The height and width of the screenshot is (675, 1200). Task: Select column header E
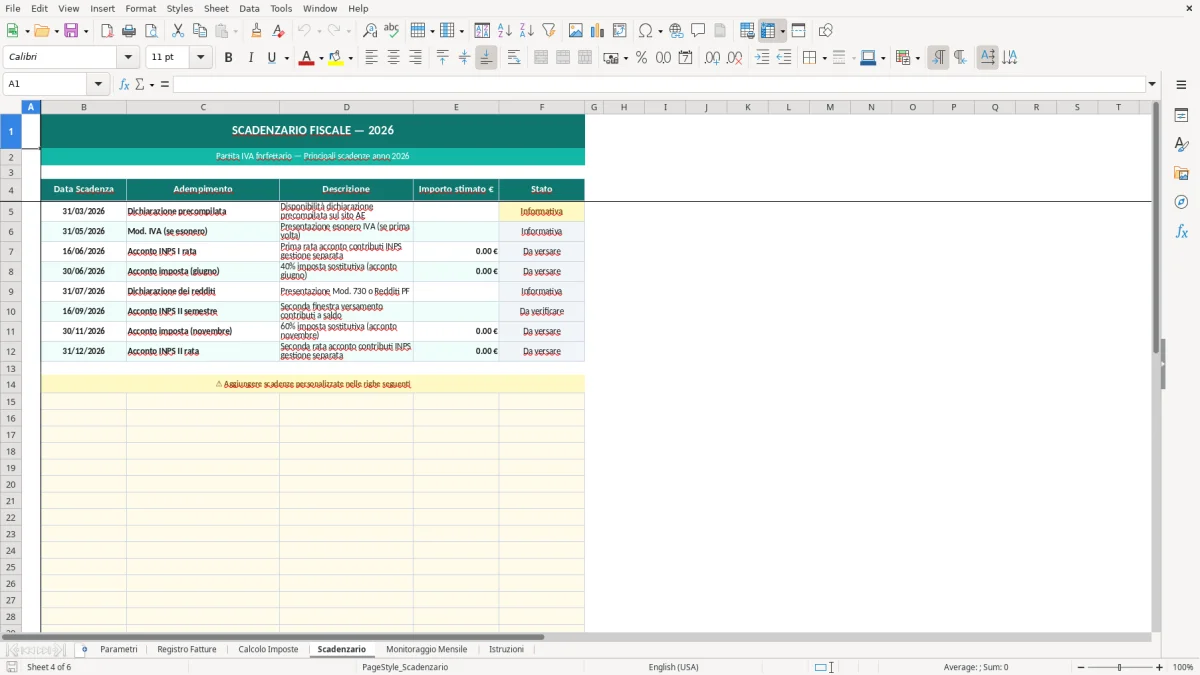pyautogui.click(x=456, y=107)
